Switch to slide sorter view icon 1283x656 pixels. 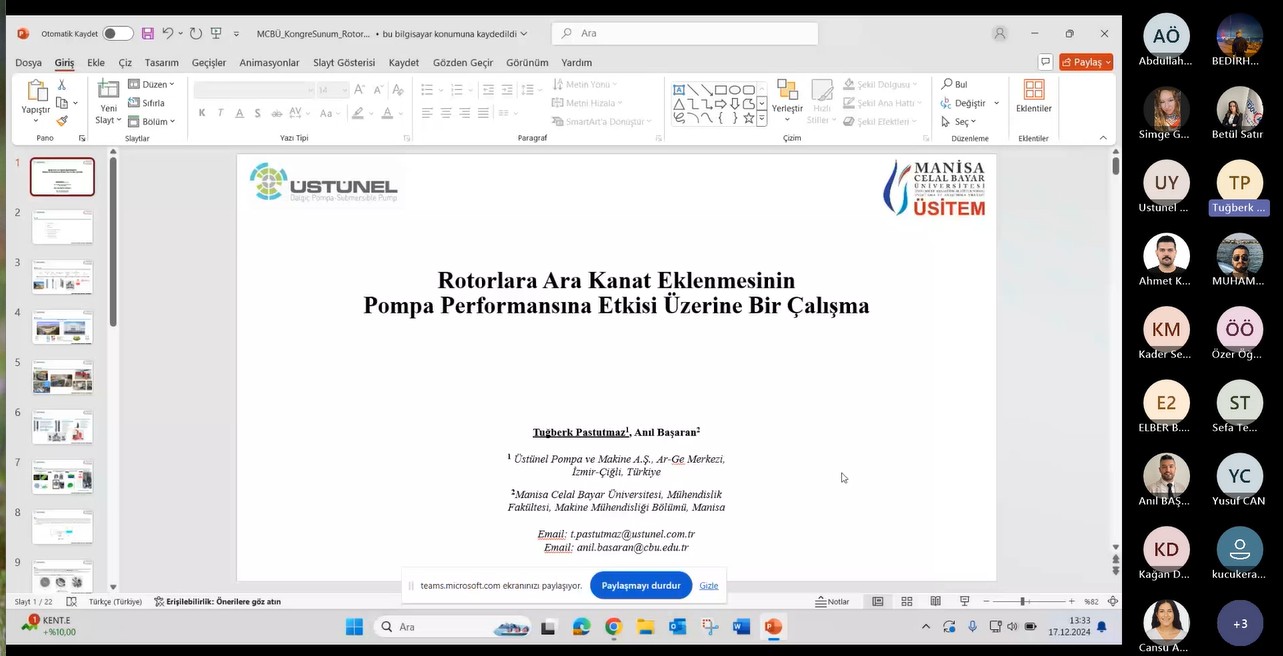[x=907, y=602]
